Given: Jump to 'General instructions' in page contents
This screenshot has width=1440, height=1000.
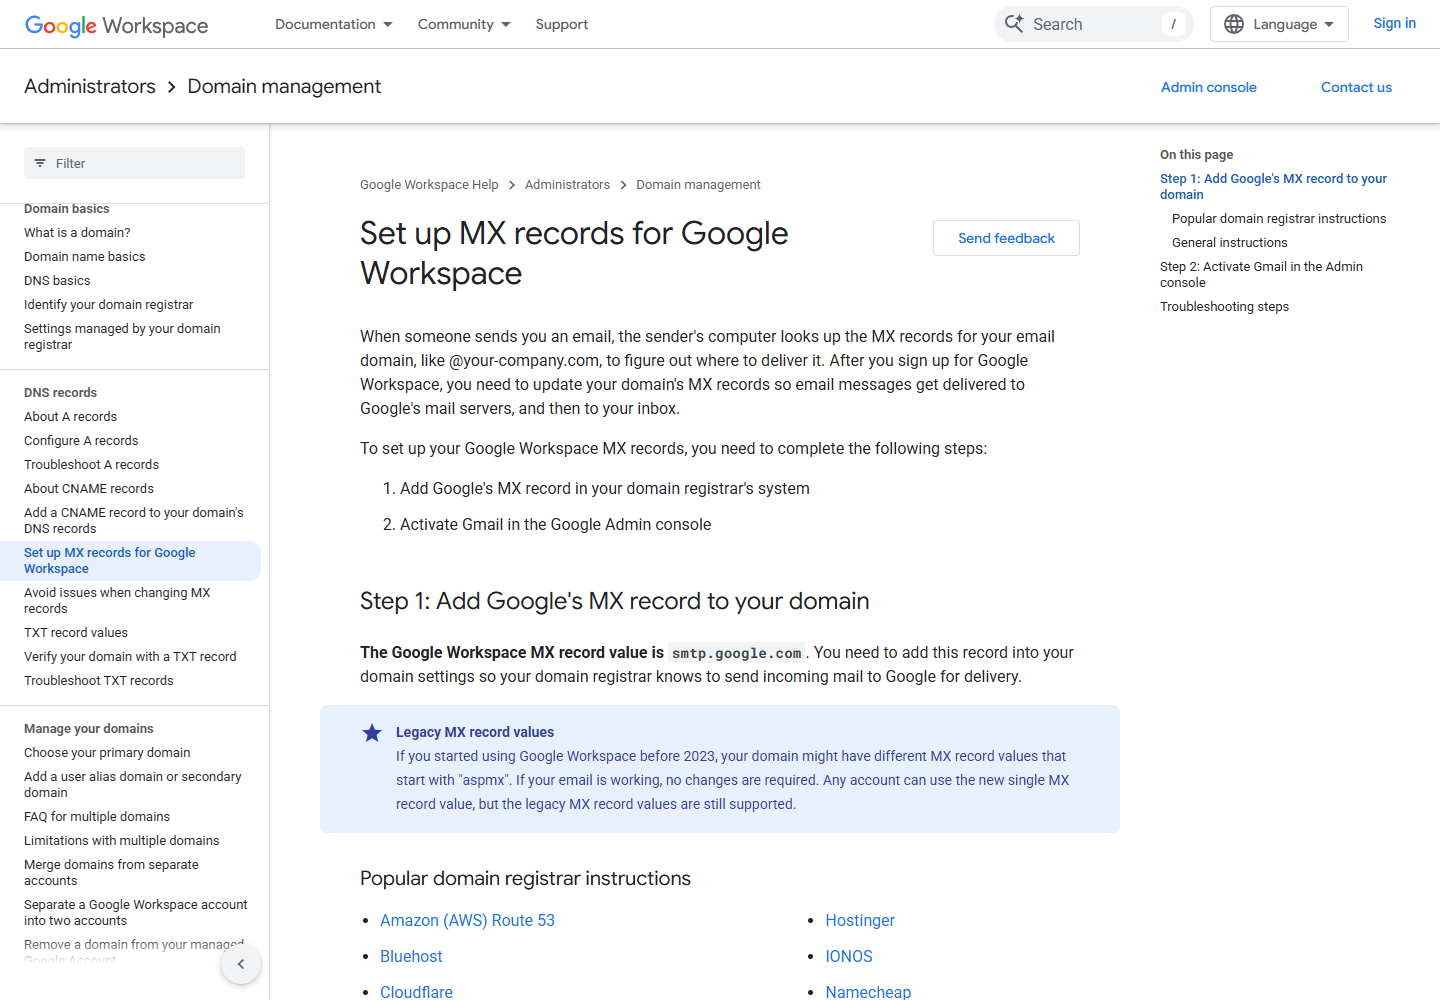Looking at the screenshot, I should [1229, 243].
